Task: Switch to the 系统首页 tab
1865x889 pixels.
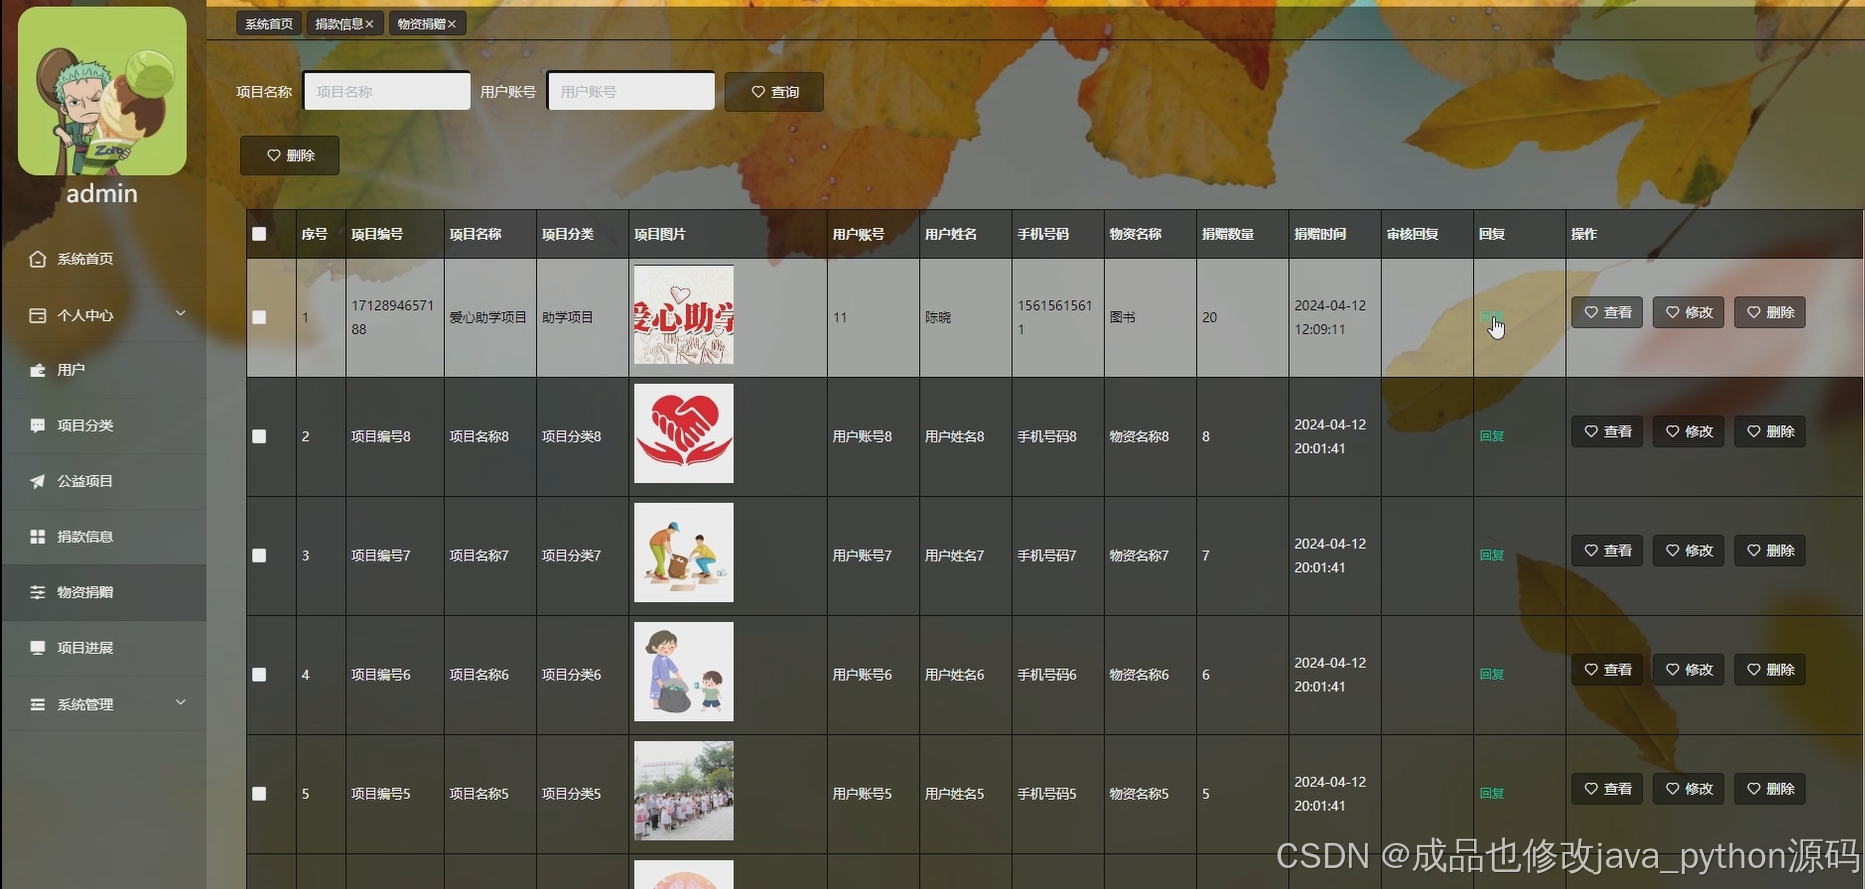Action: (269, 23)
